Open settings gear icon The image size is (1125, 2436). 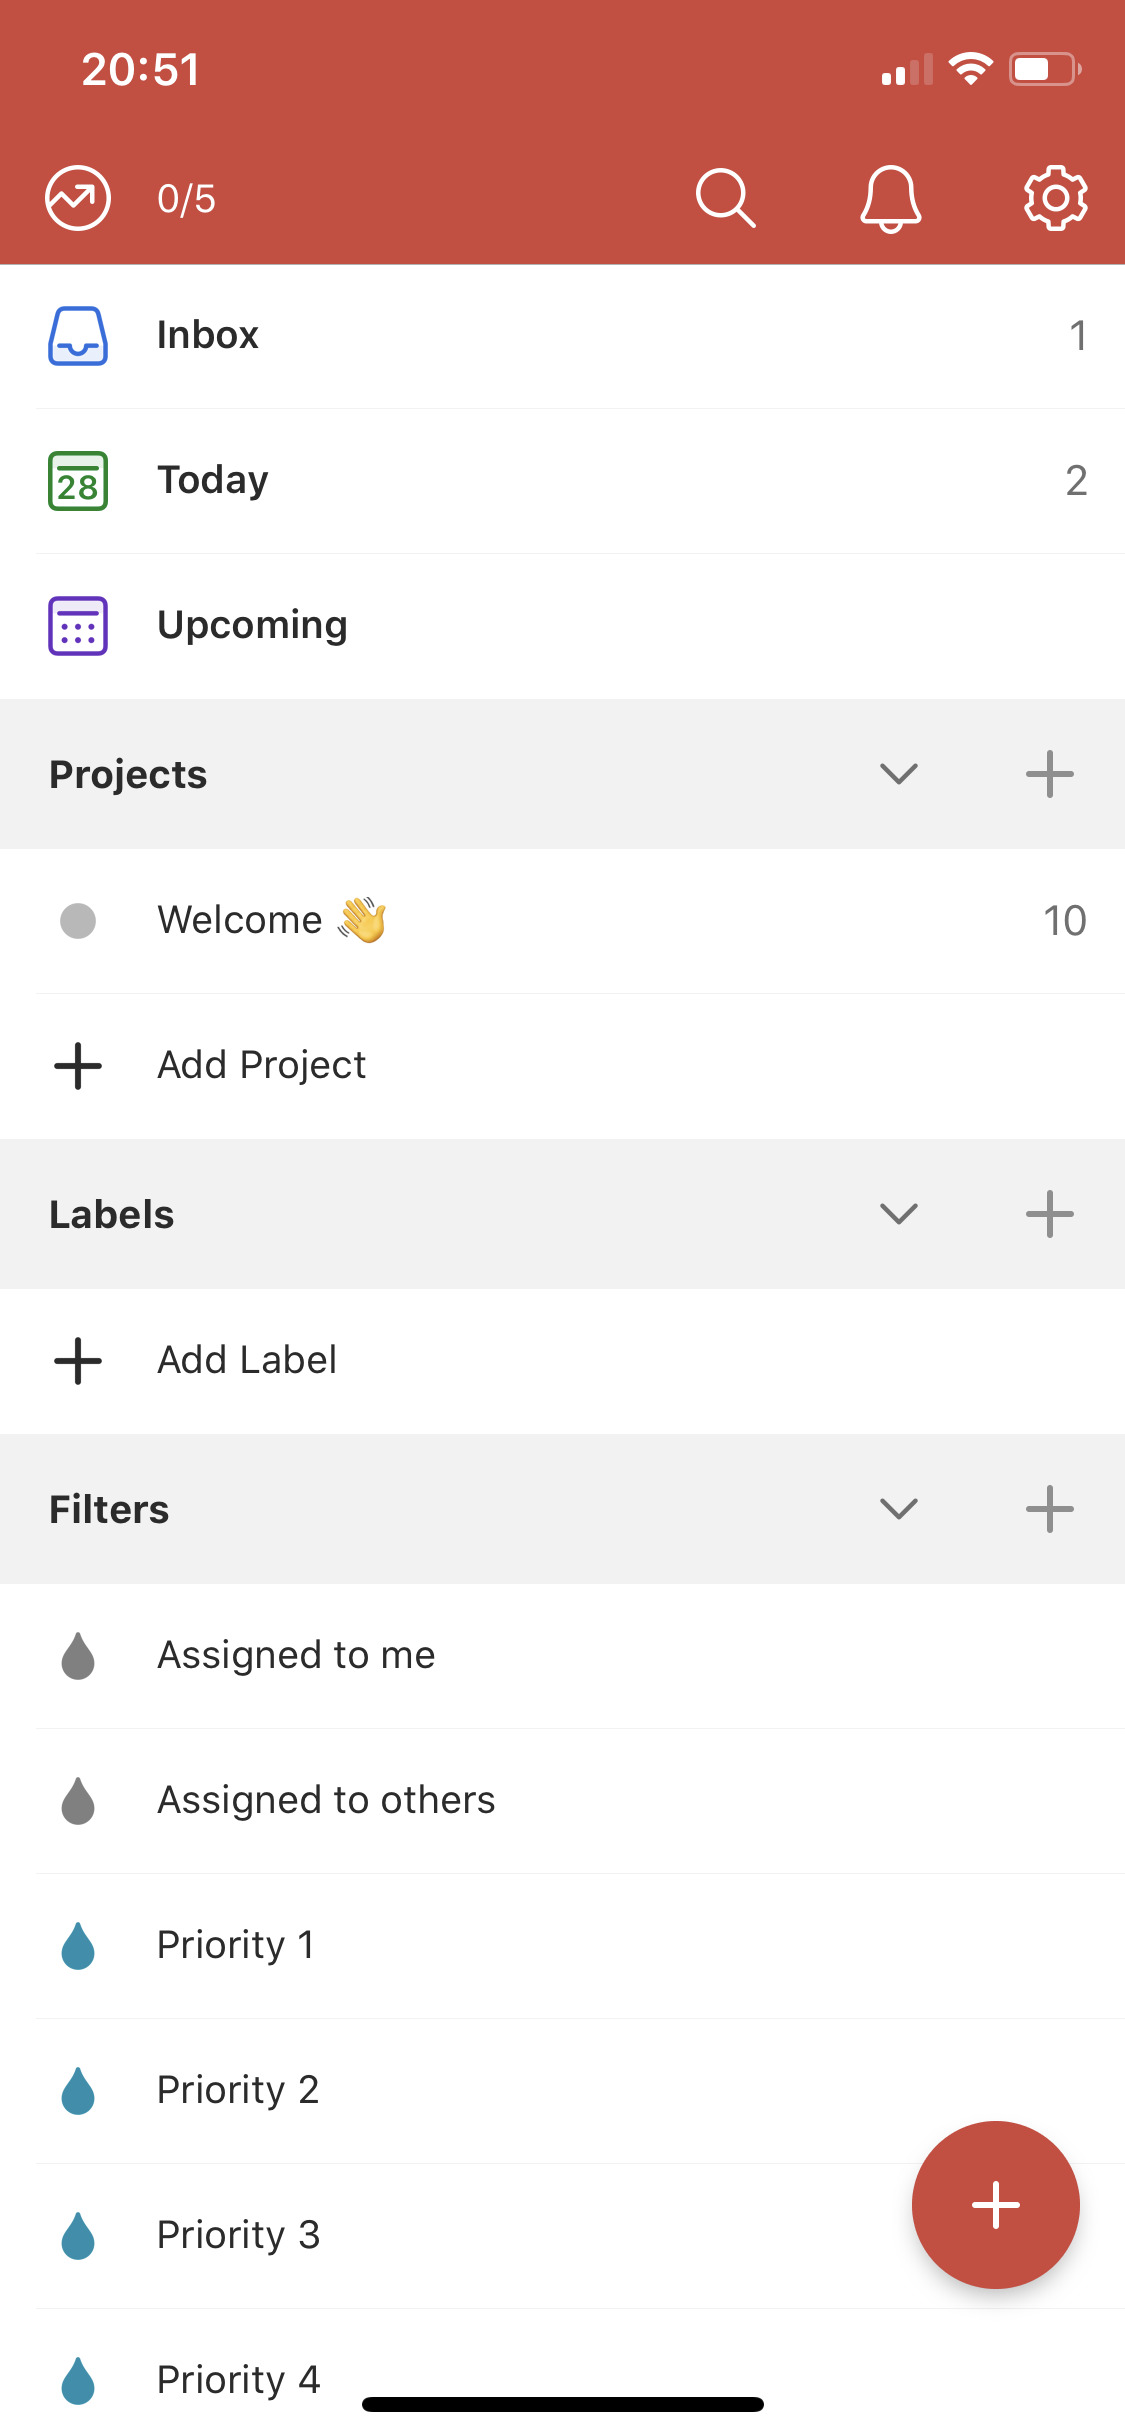tap(1055, 198)
